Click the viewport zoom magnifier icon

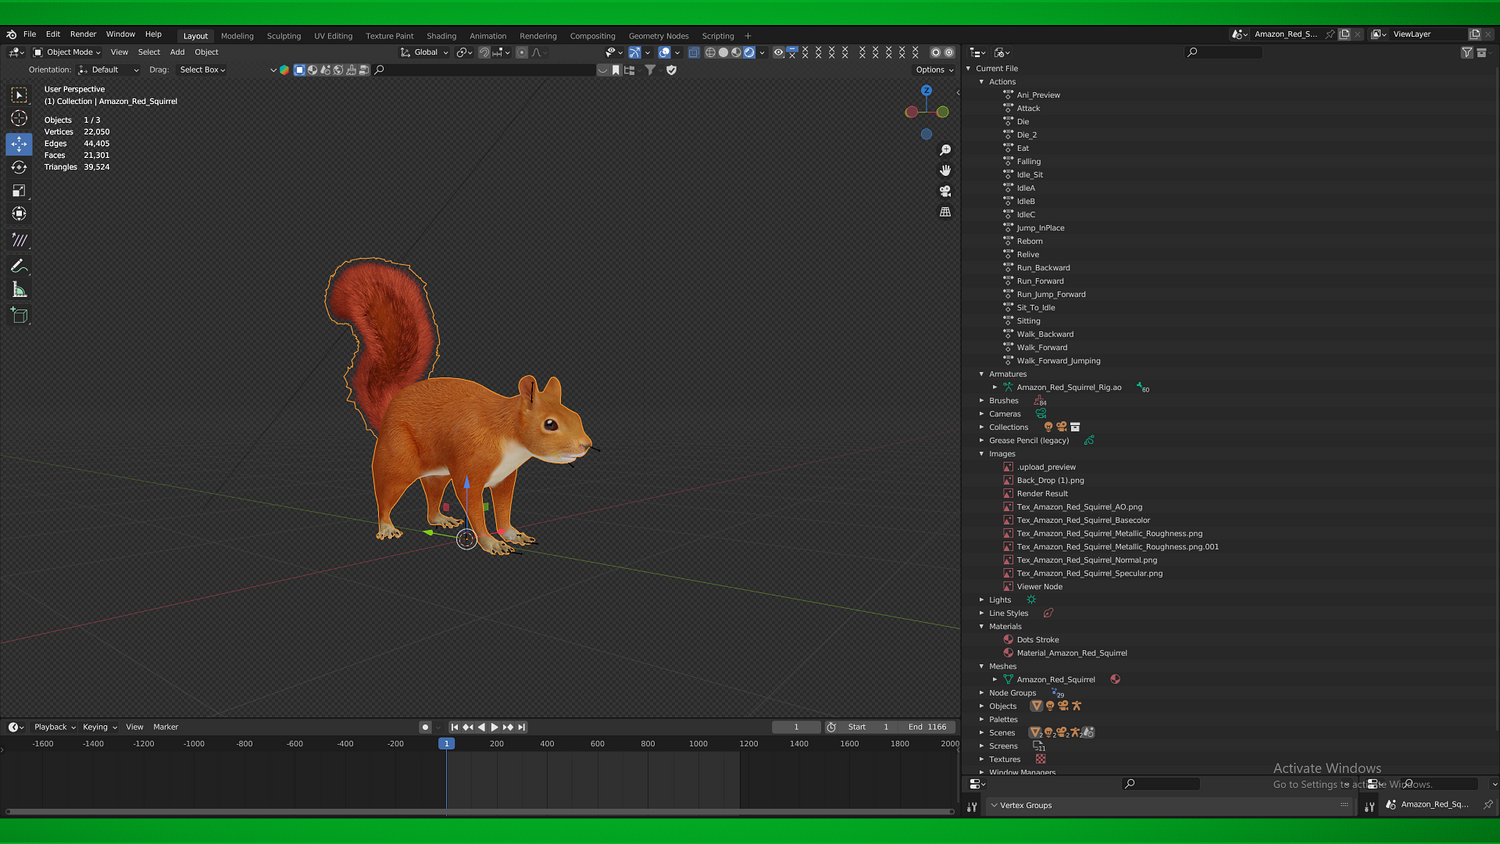945,150
